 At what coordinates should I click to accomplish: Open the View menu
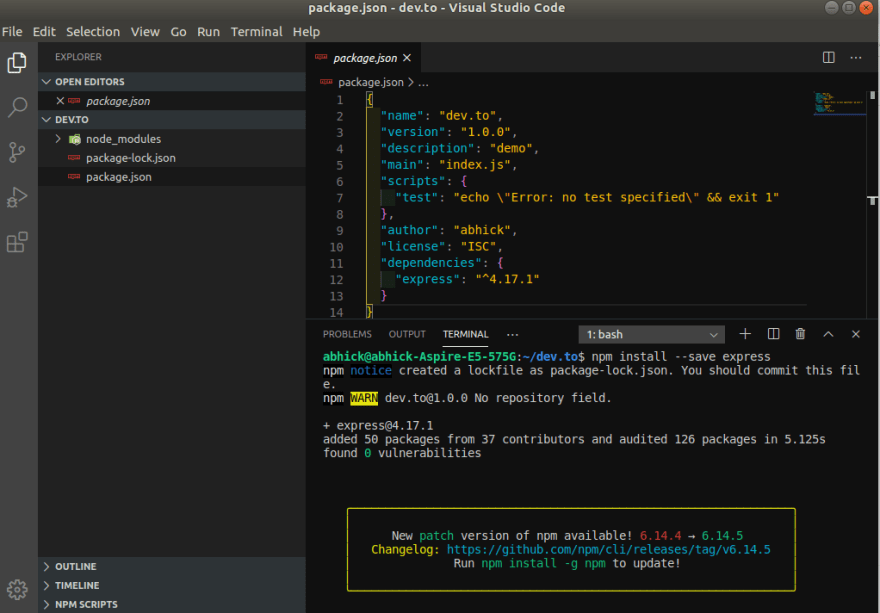[145, 31]
